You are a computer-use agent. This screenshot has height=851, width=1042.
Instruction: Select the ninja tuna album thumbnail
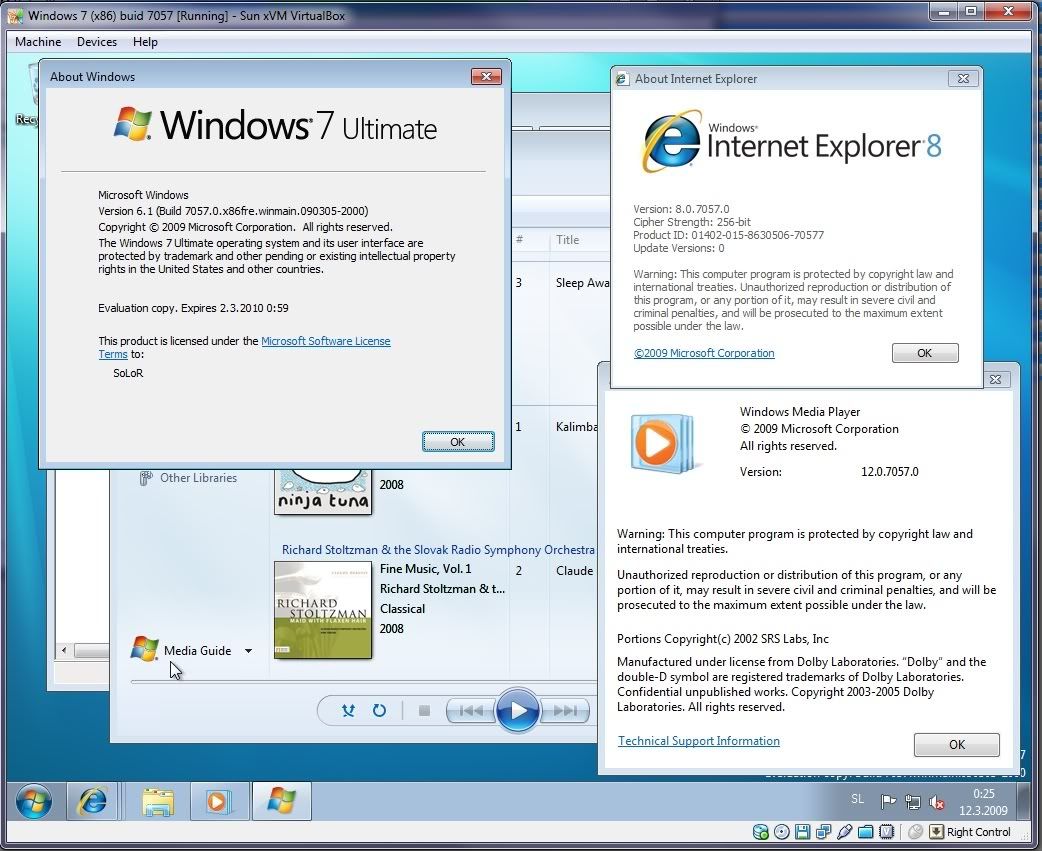(x=323, y=492)
